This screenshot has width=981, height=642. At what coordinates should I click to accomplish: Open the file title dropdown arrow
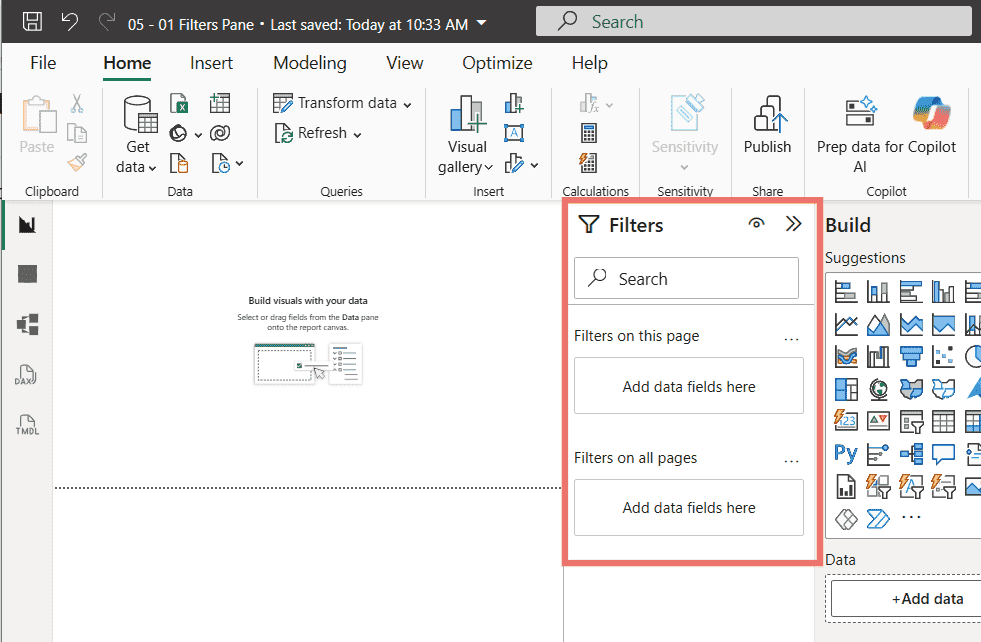click(481, 23)
